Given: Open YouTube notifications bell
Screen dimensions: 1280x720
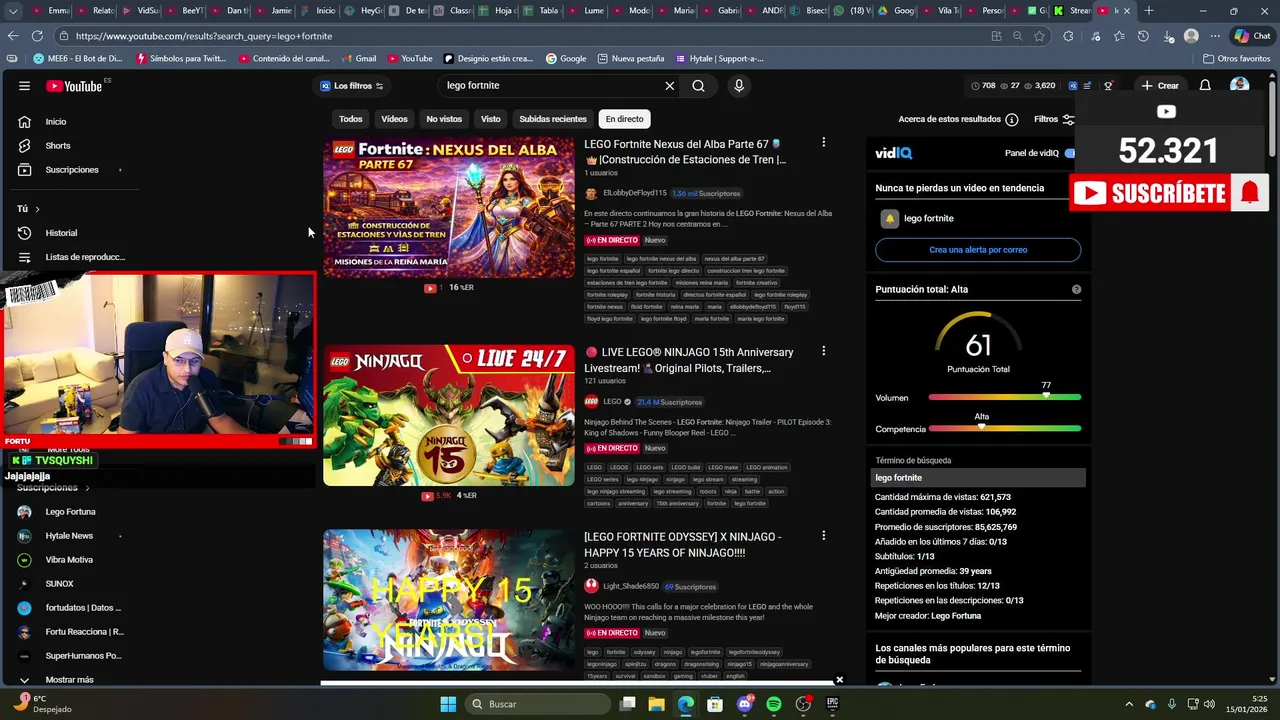Looking at the screenshot, I should [1205, 86].
